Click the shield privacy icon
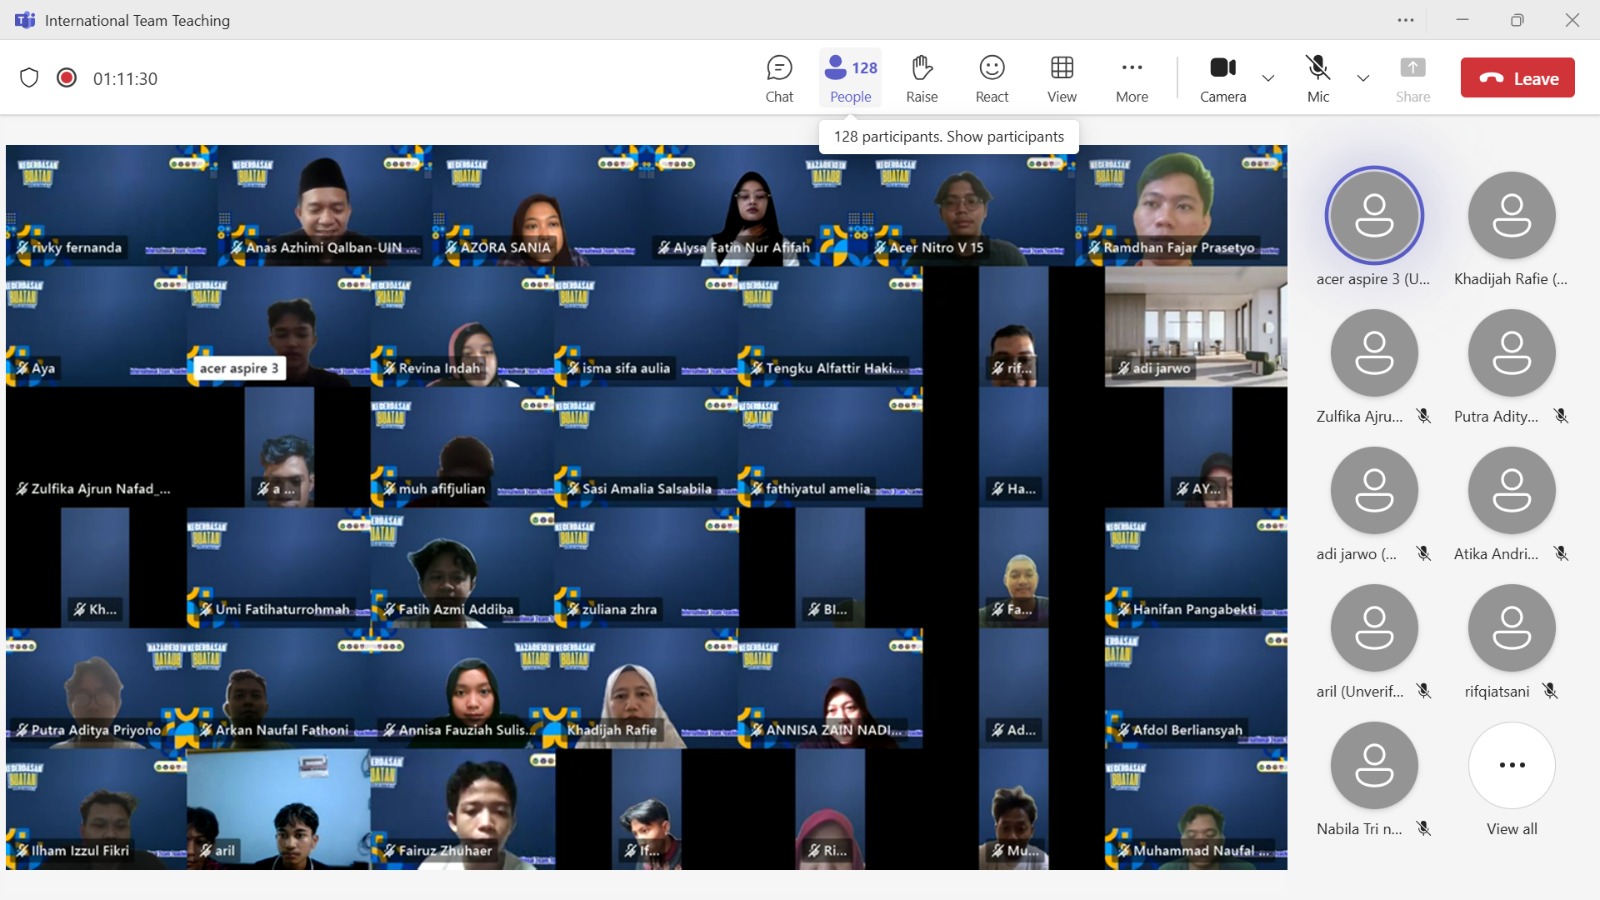Image resolution: width=1600 pixels, height=900 pixels. (x=29, y=78)
